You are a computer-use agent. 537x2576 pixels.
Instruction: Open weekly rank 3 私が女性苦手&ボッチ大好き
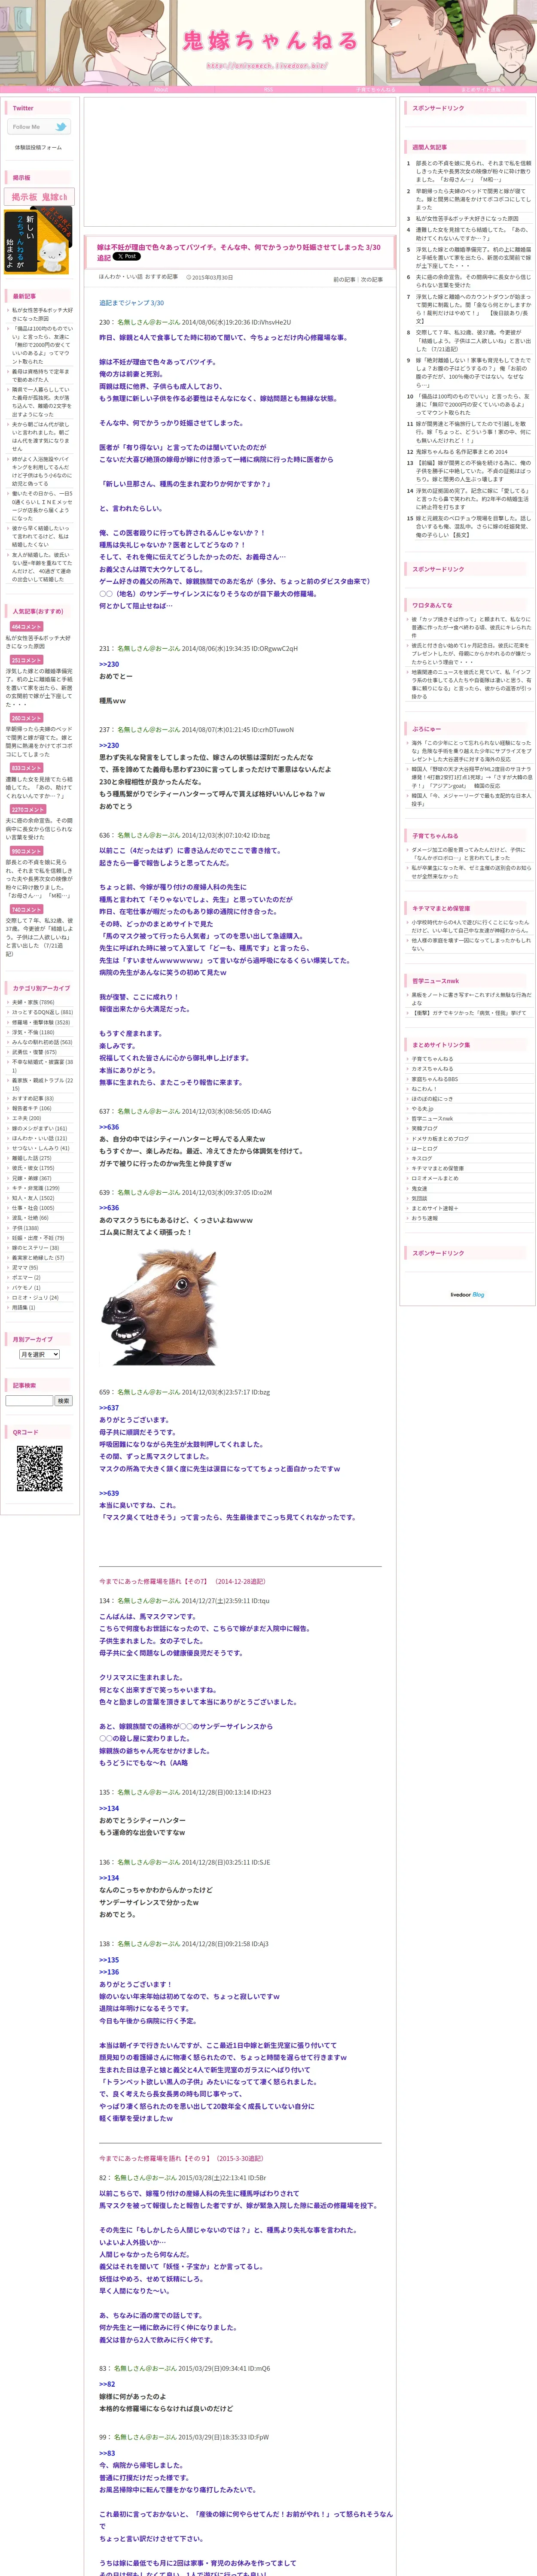tap(467, 218)
